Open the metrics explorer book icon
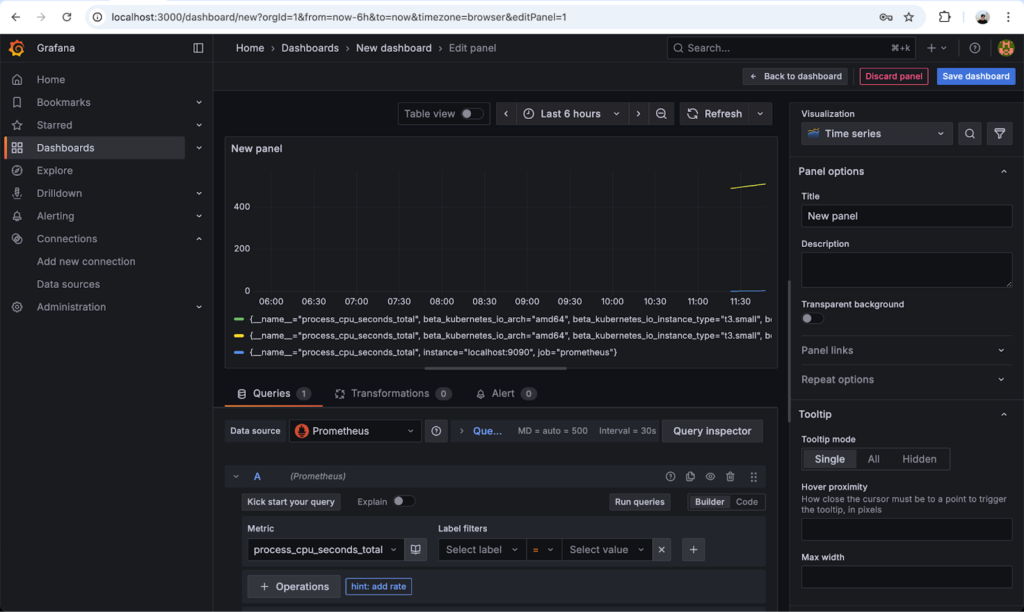The image size is (1024, 612). [x=417, y=549]
